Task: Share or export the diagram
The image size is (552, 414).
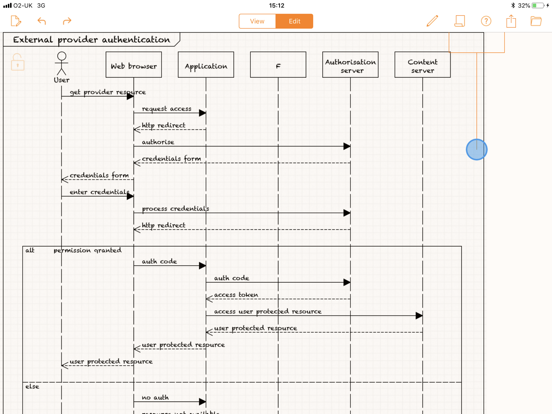Action: tap(511, 21)
